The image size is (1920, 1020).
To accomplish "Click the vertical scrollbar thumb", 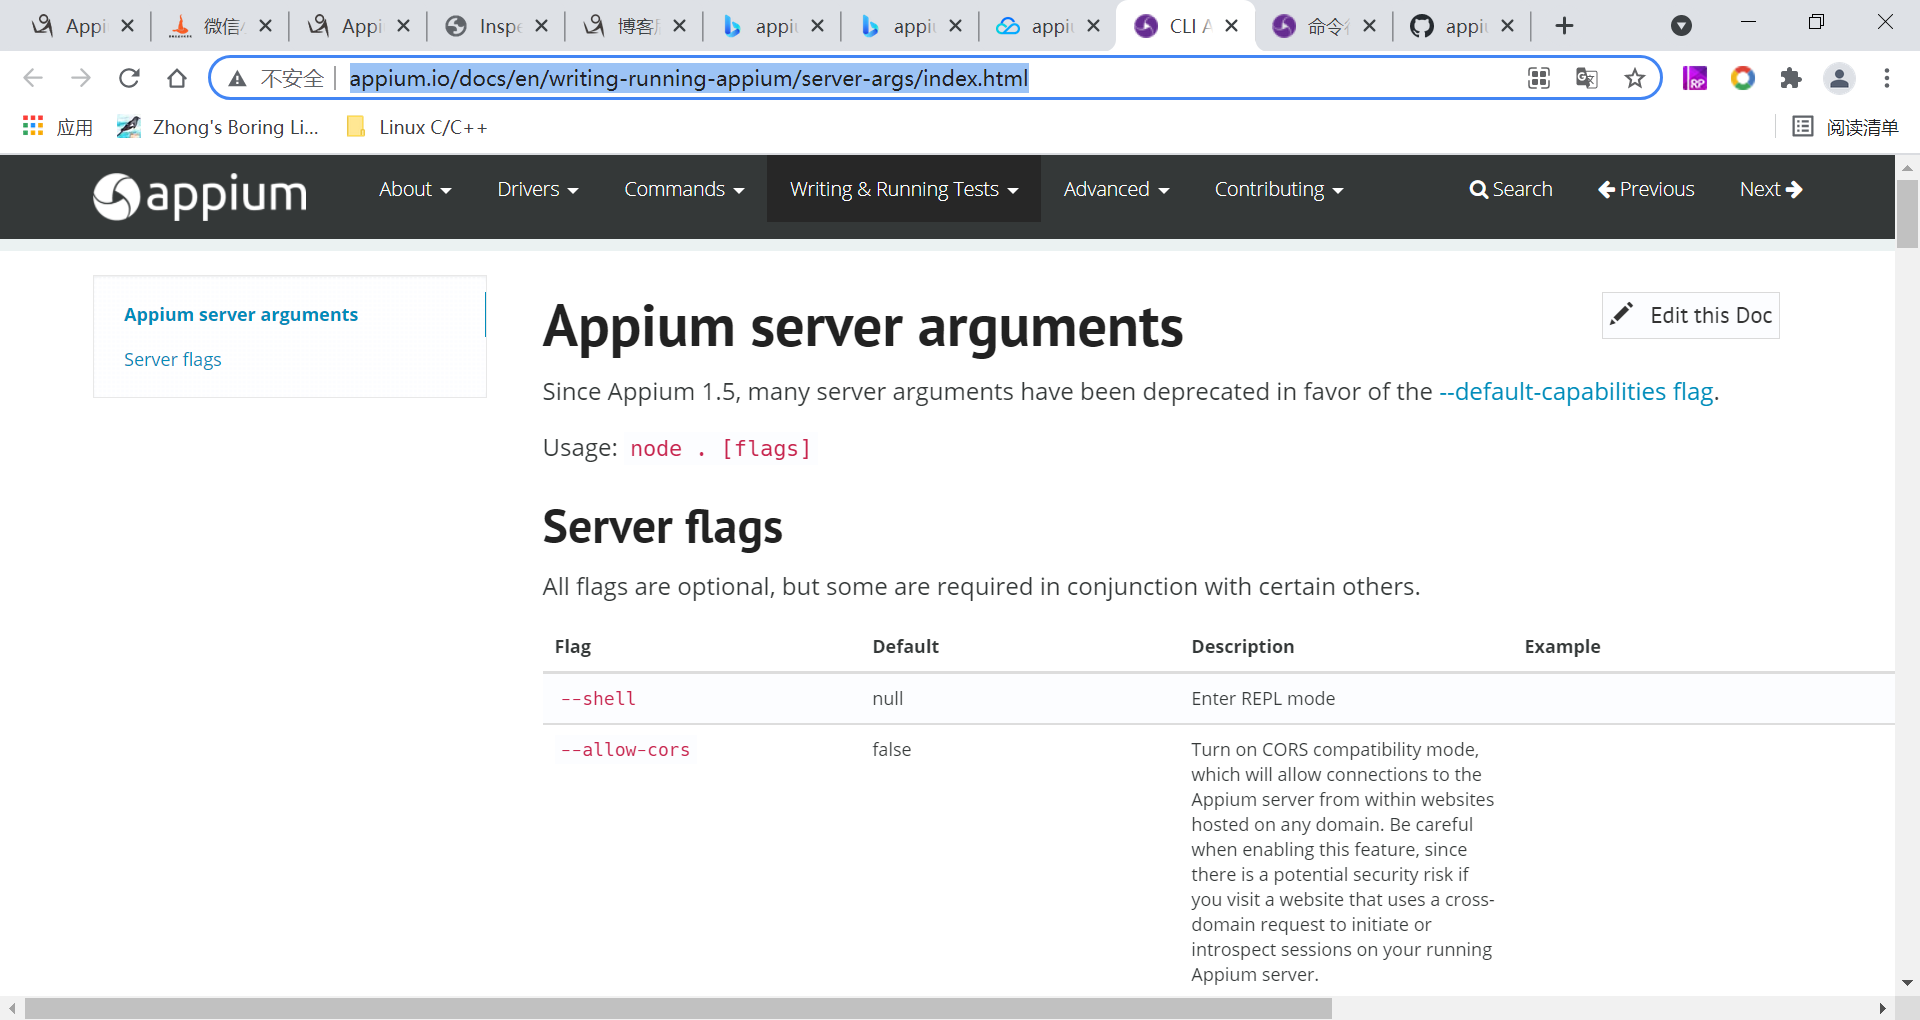I will point(1908,213).
